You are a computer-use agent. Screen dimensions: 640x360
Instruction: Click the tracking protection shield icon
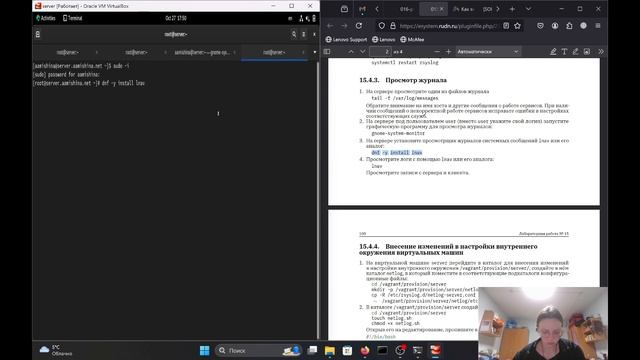[x=382, y=26]
